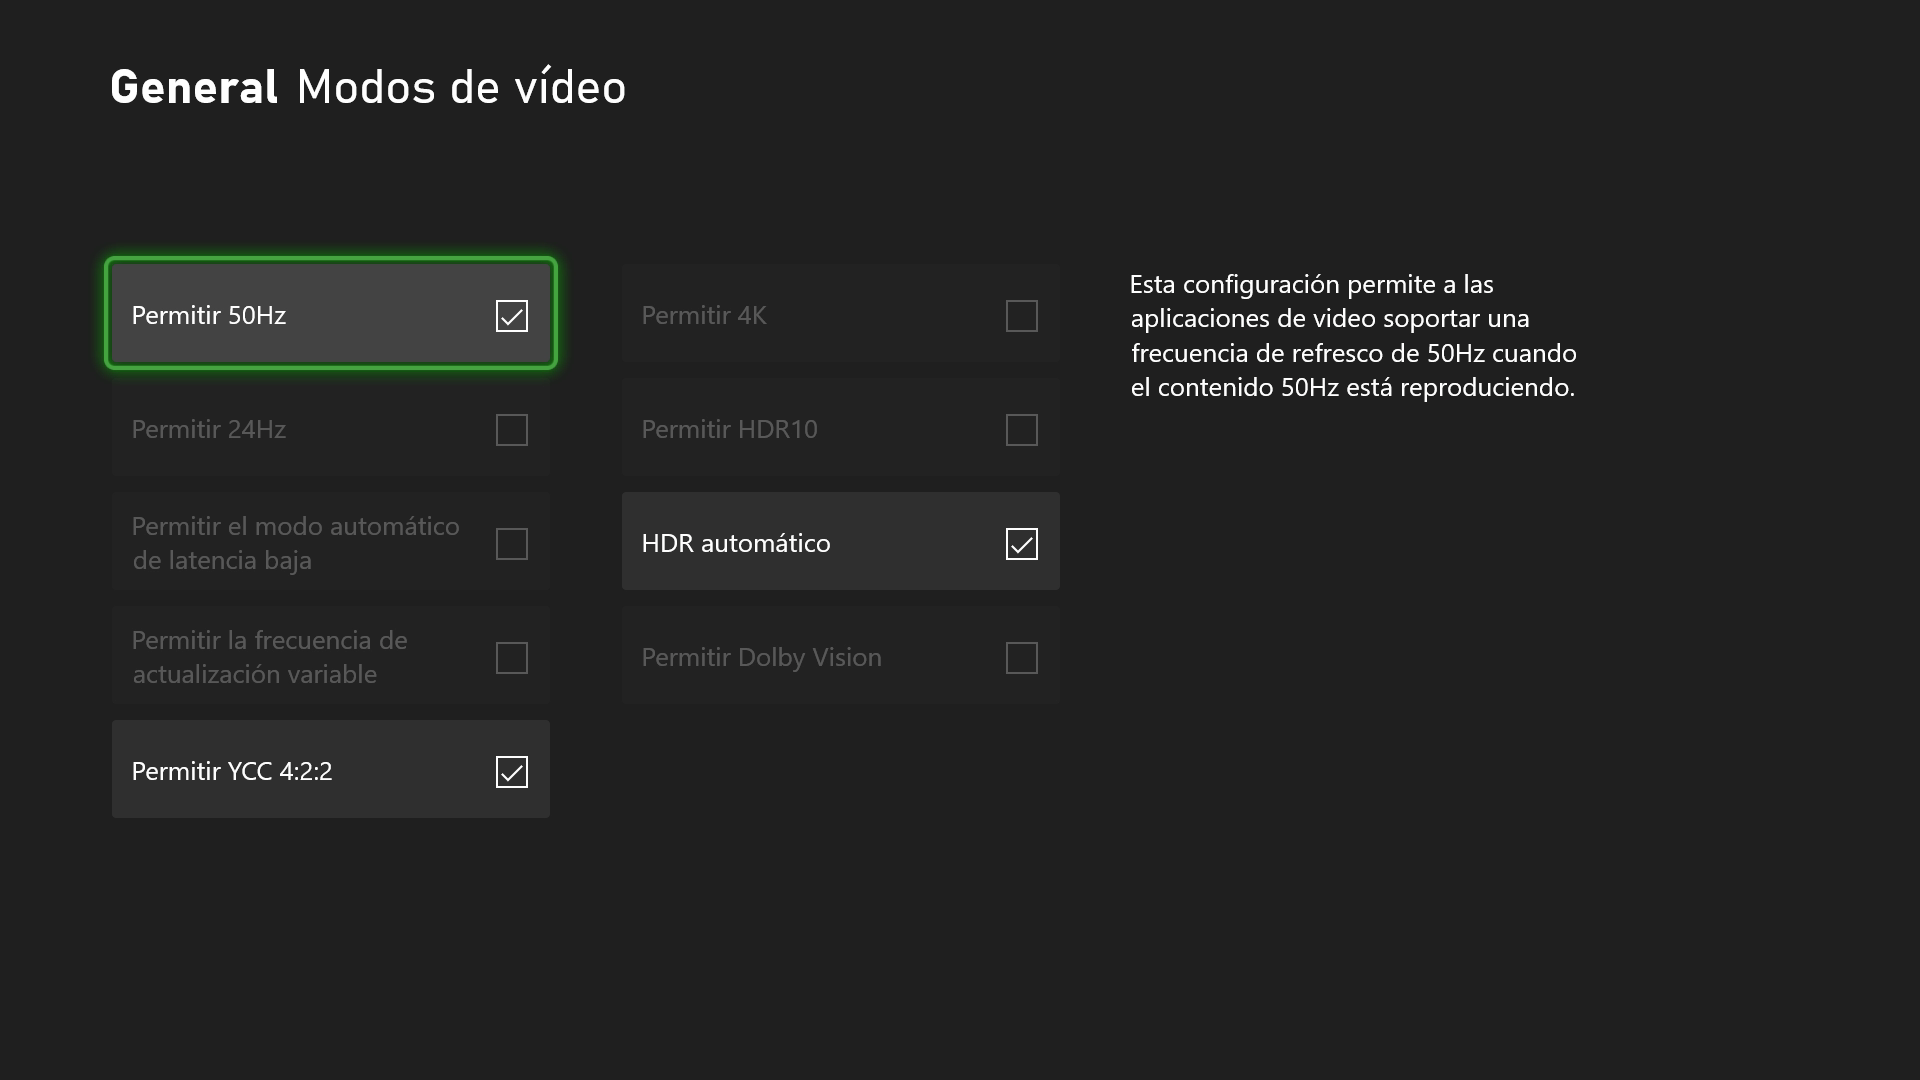Viewport: 1920px width, 1080px height.
Task: Click the 50Hz description text paragraph
Action: tap(1352, 336)
